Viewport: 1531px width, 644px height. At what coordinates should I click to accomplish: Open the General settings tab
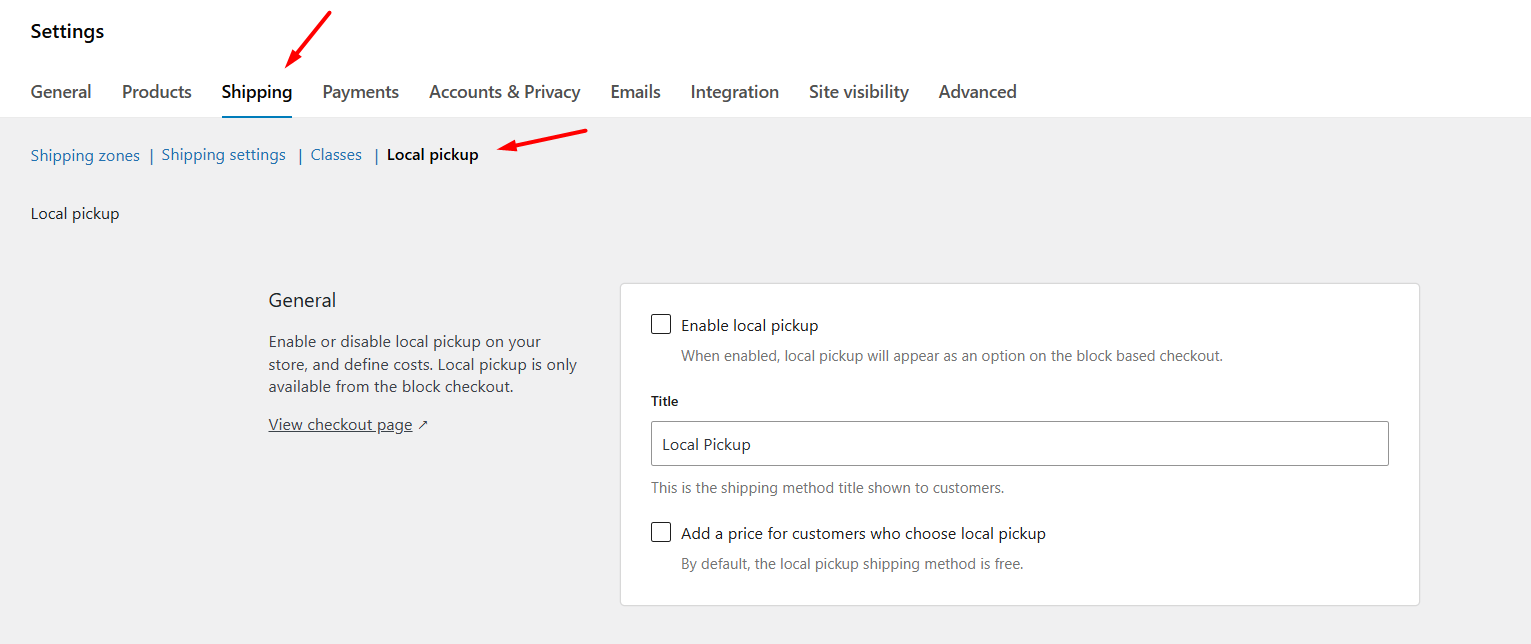click(x=61, y=92)
